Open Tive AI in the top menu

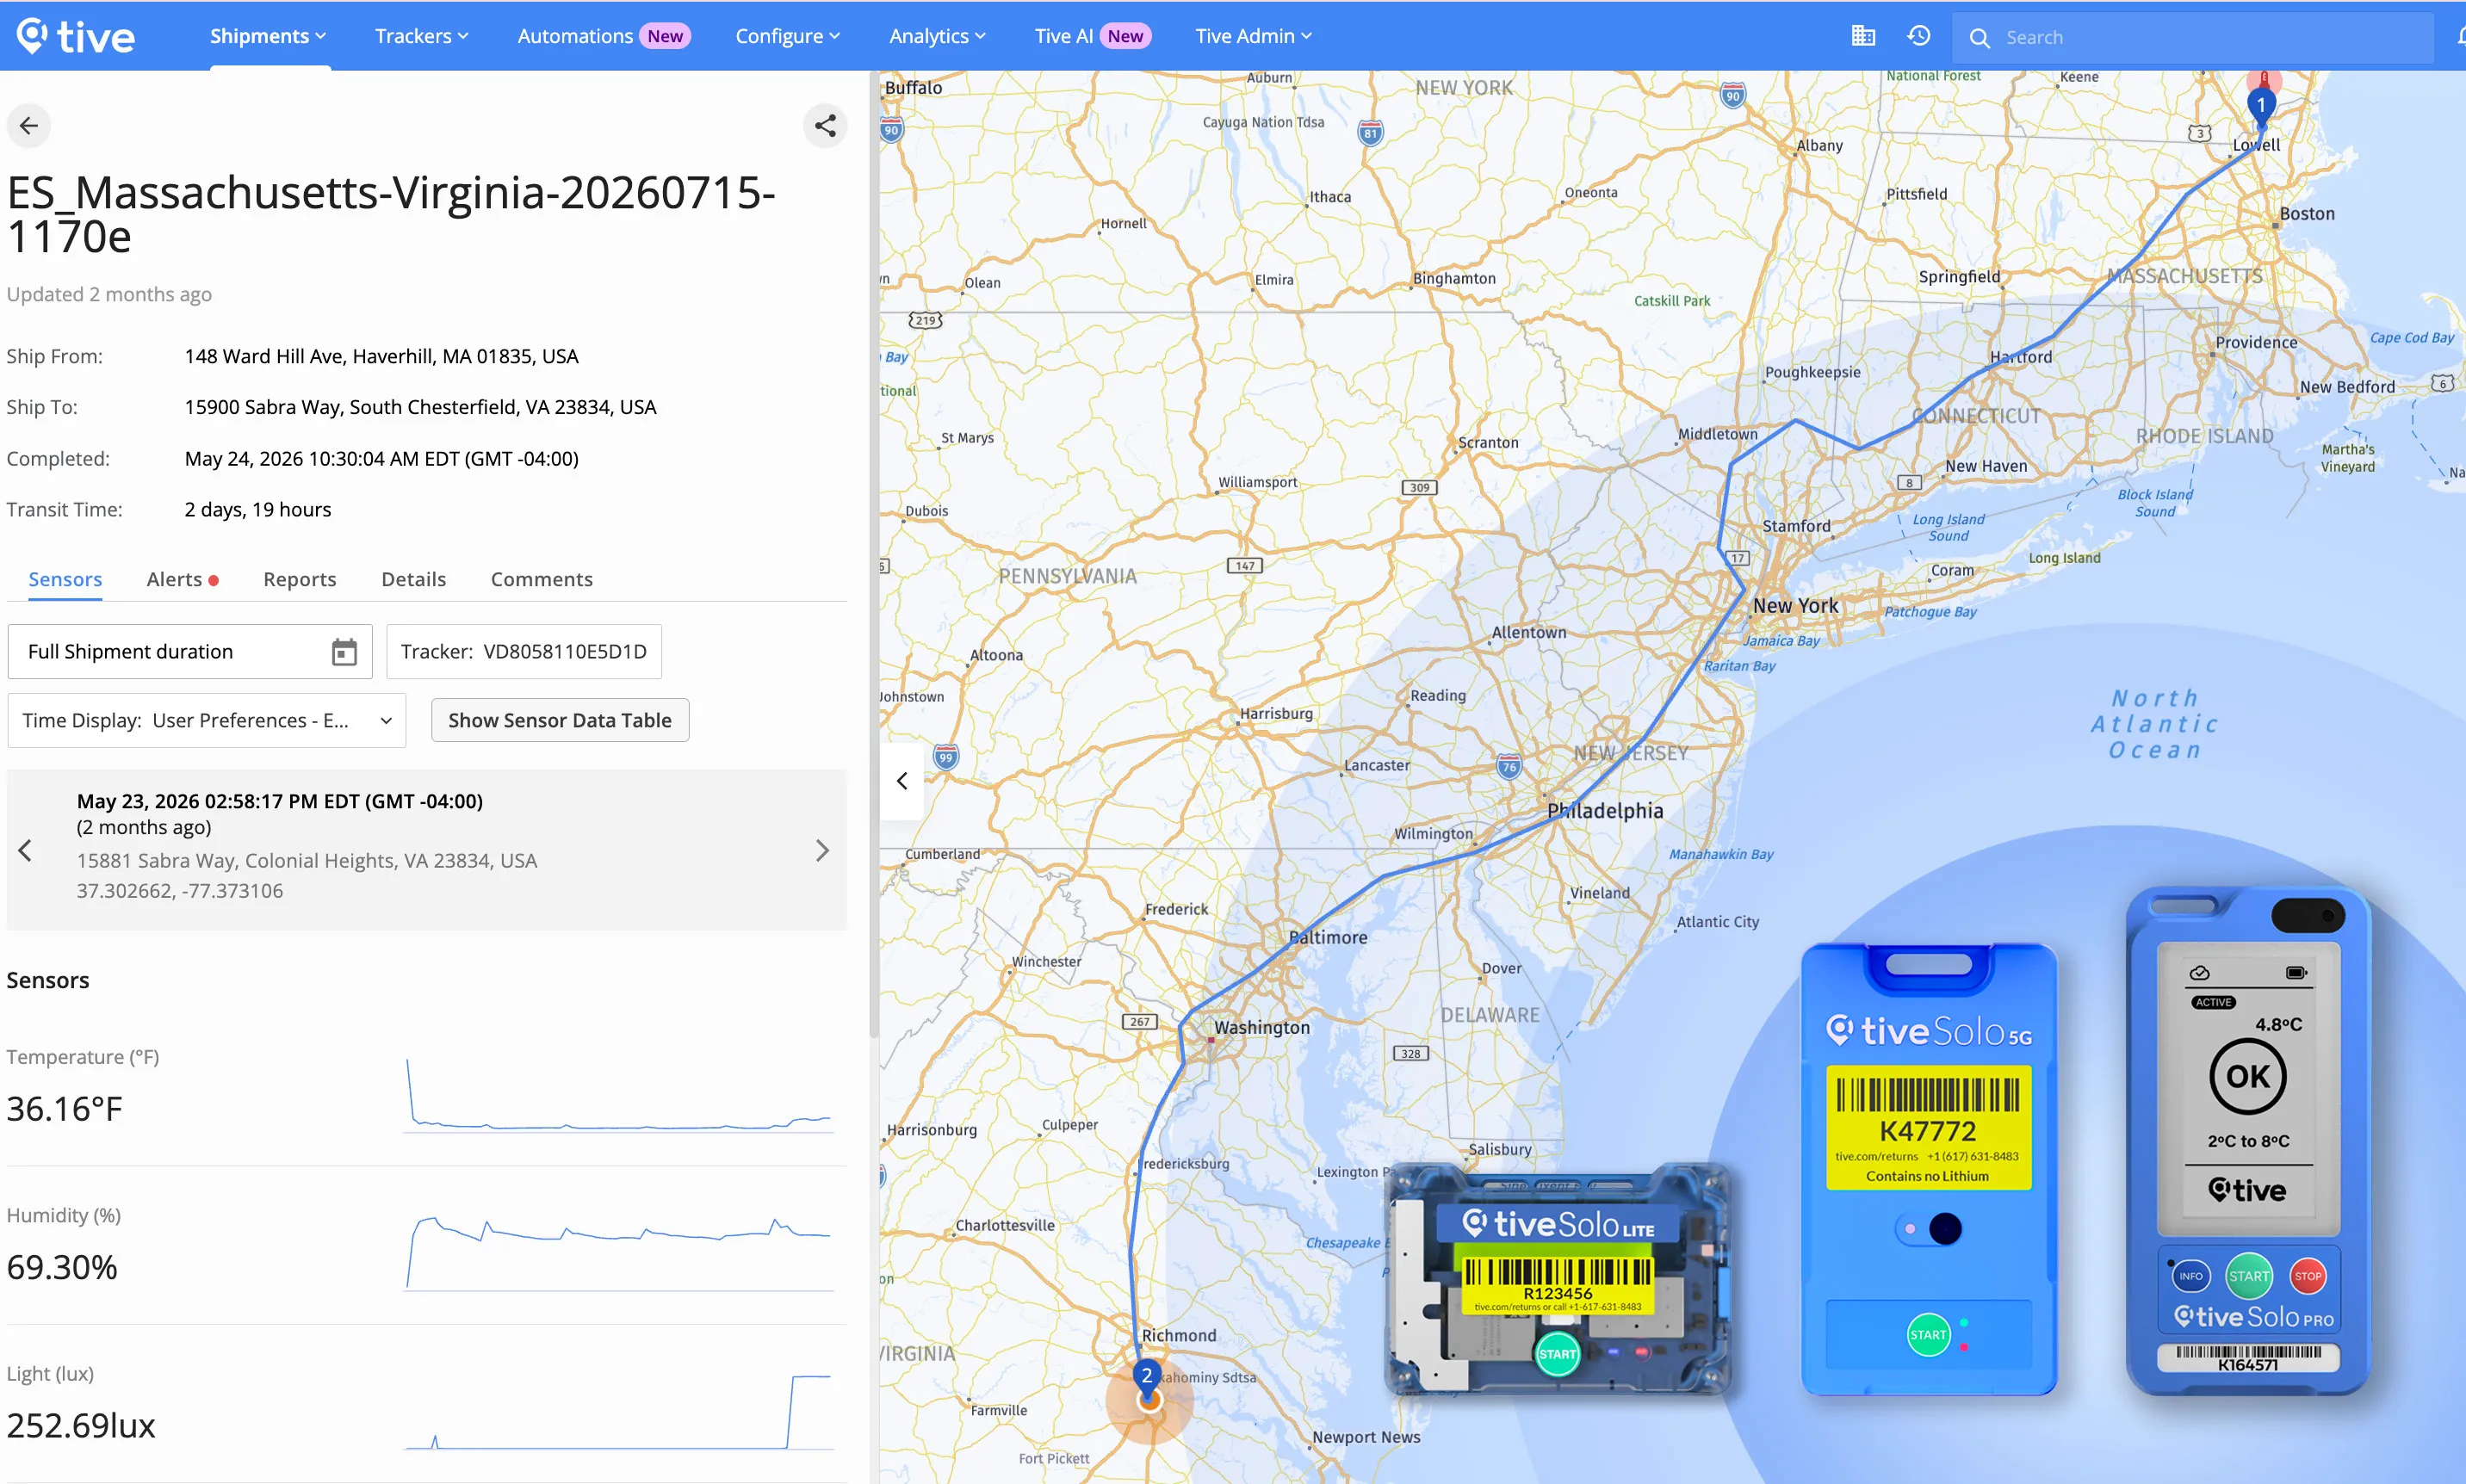click(1092, 36)
